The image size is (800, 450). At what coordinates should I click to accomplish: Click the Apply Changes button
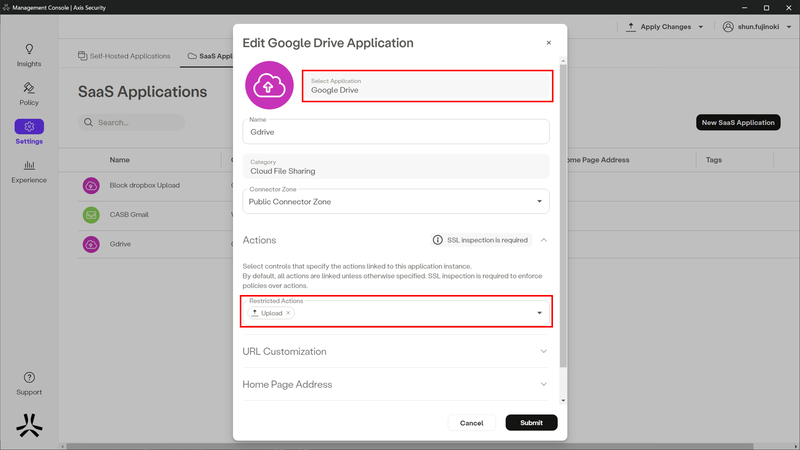(x=665, y=27)
